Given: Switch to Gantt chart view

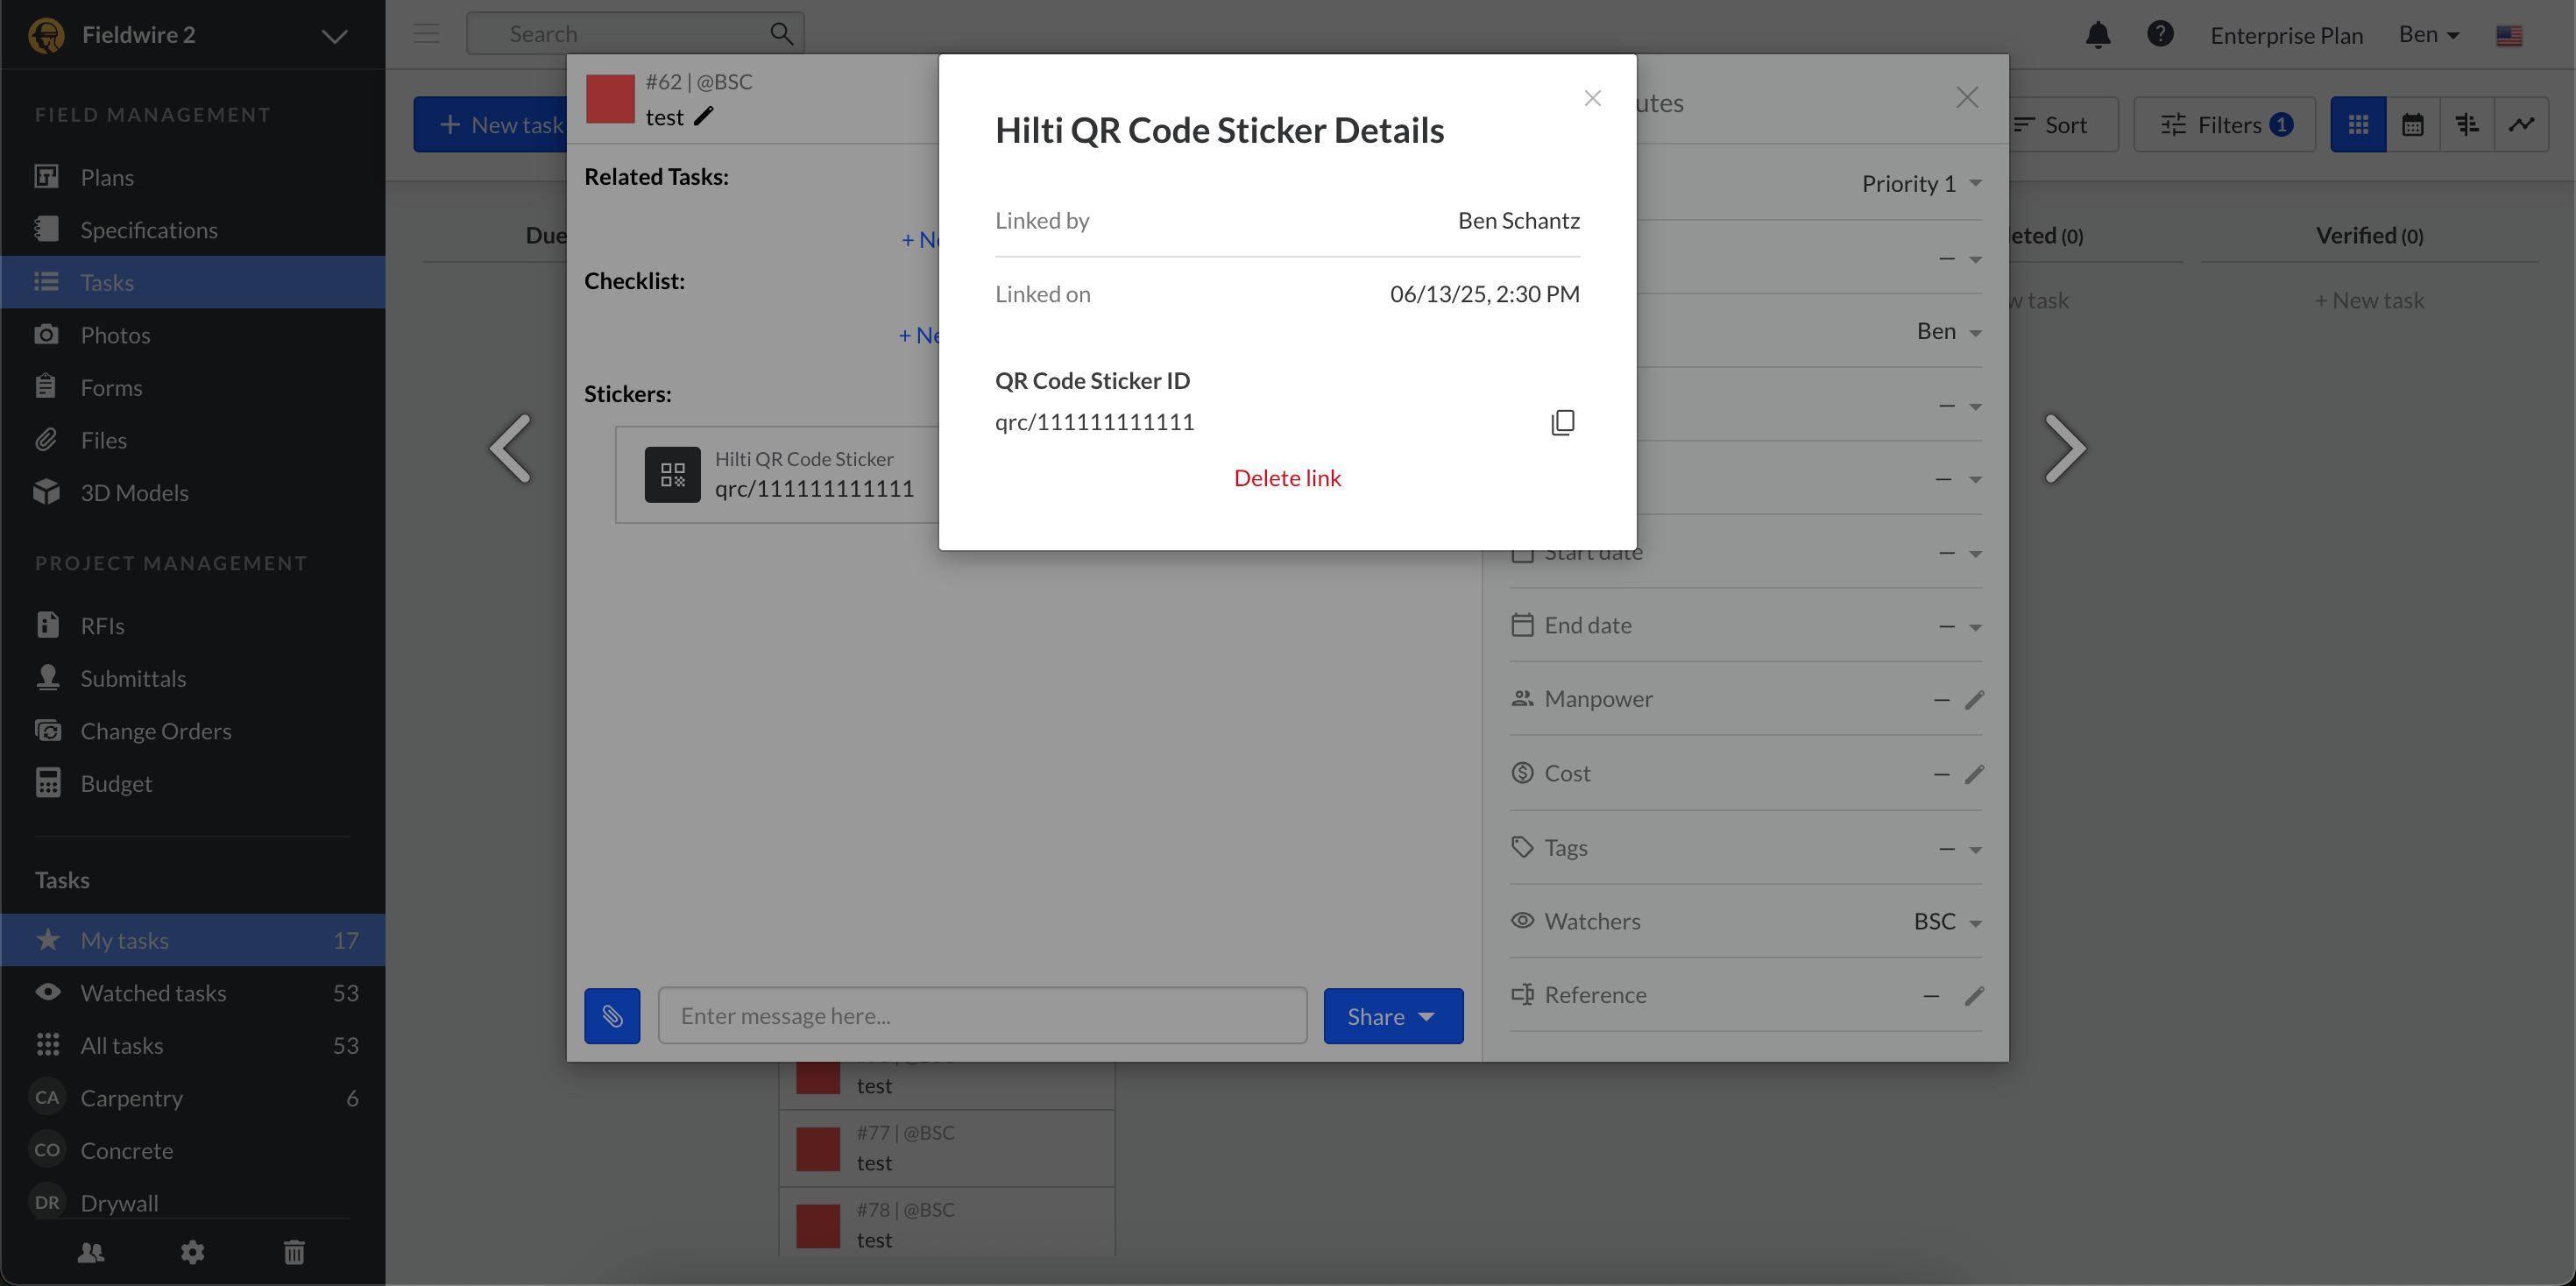Looking at the screenshot, I should 2466,125.
